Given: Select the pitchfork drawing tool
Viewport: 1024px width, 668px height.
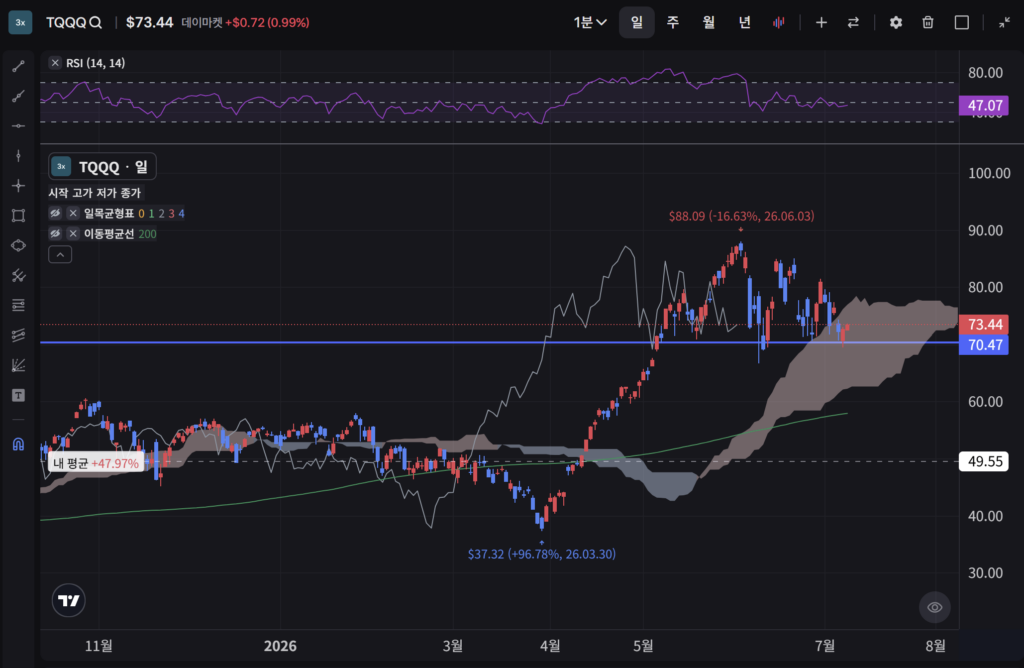Looking at the screenshot, I should coord(18,276).
